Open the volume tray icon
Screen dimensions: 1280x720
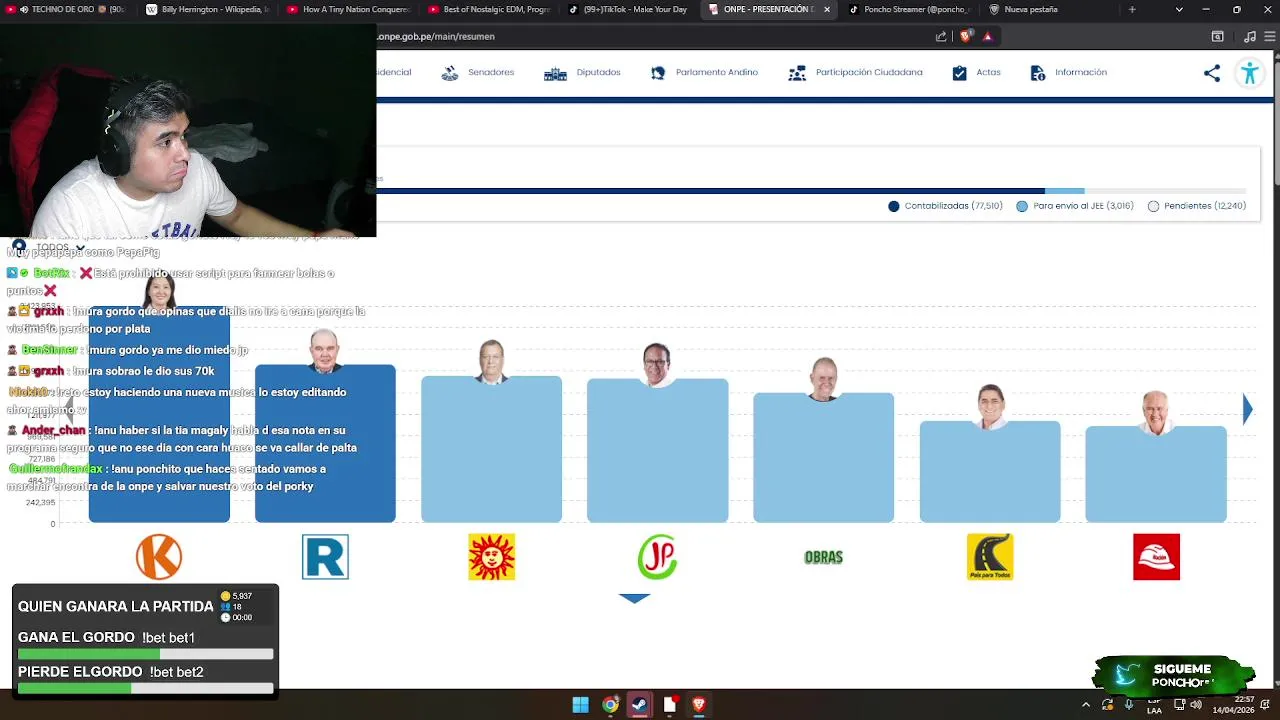click(1196, 705)
